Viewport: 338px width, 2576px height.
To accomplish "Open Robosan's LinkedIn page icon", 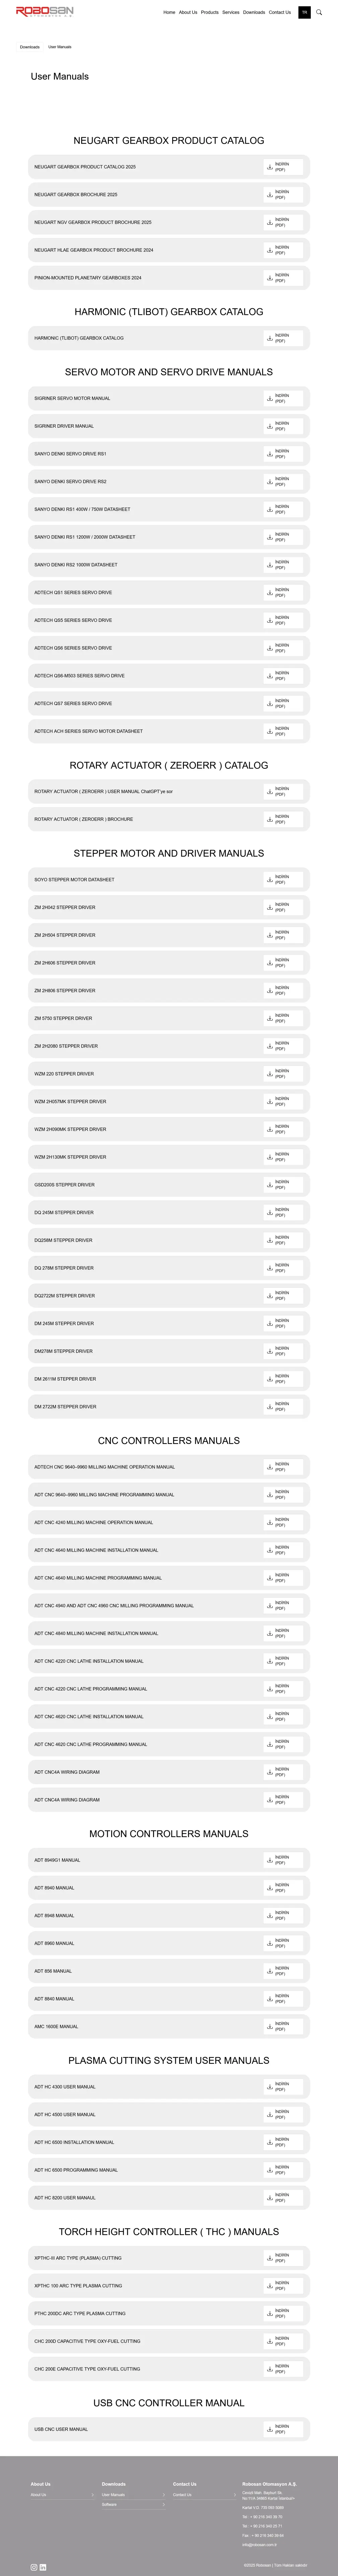I will pyautogui.click(x=43, y=2567).
